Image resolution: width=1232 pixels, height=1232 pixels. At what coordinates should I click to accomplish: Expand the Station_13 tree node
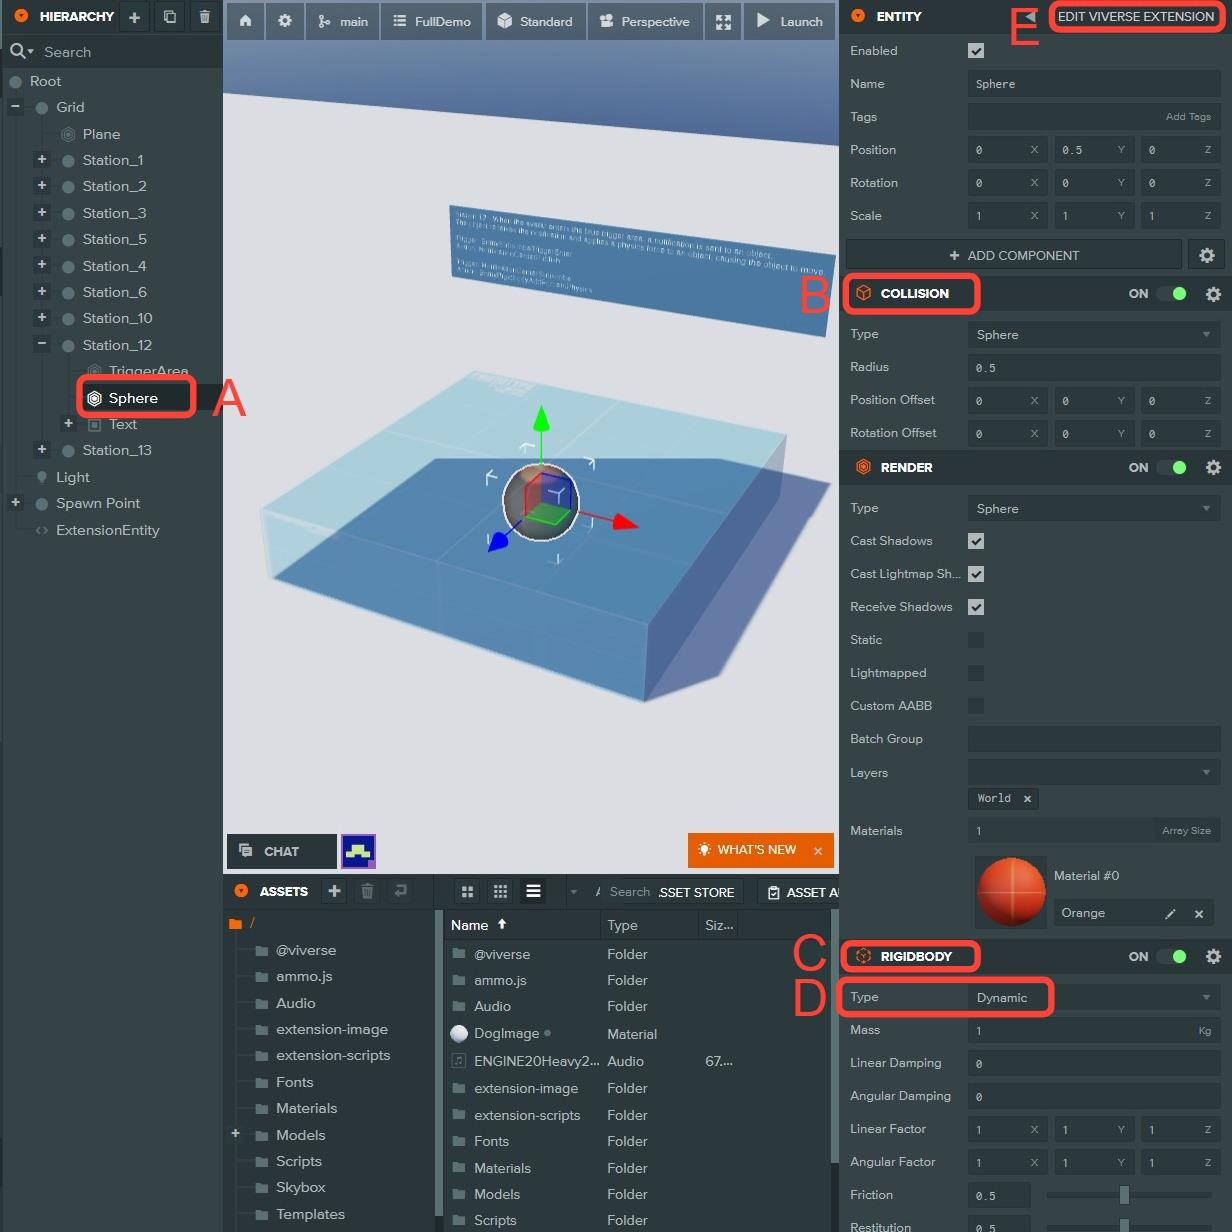click(42, 450)
